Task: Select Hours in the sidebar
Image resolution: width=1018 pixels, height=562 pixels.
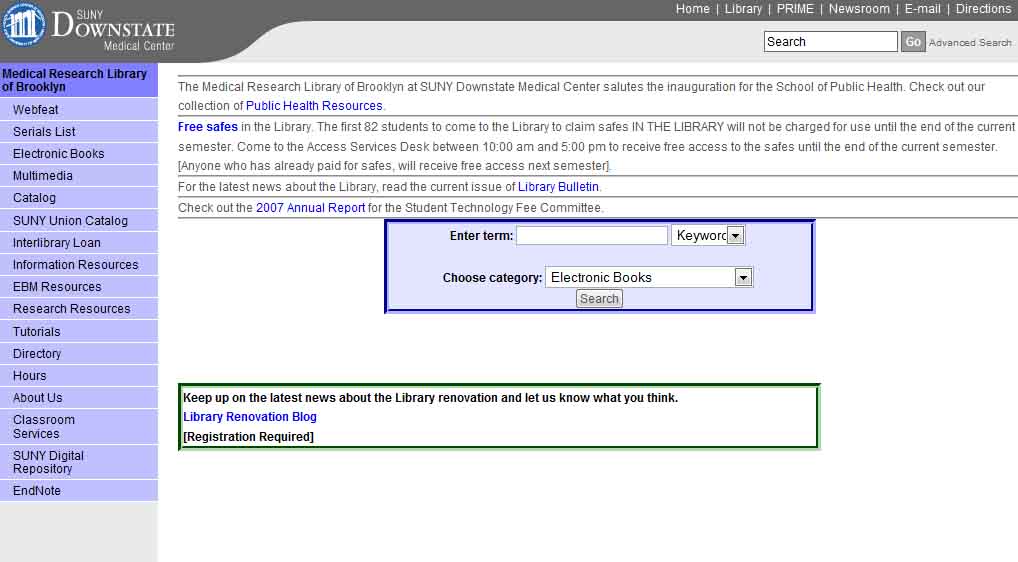Action: point(79,376)
